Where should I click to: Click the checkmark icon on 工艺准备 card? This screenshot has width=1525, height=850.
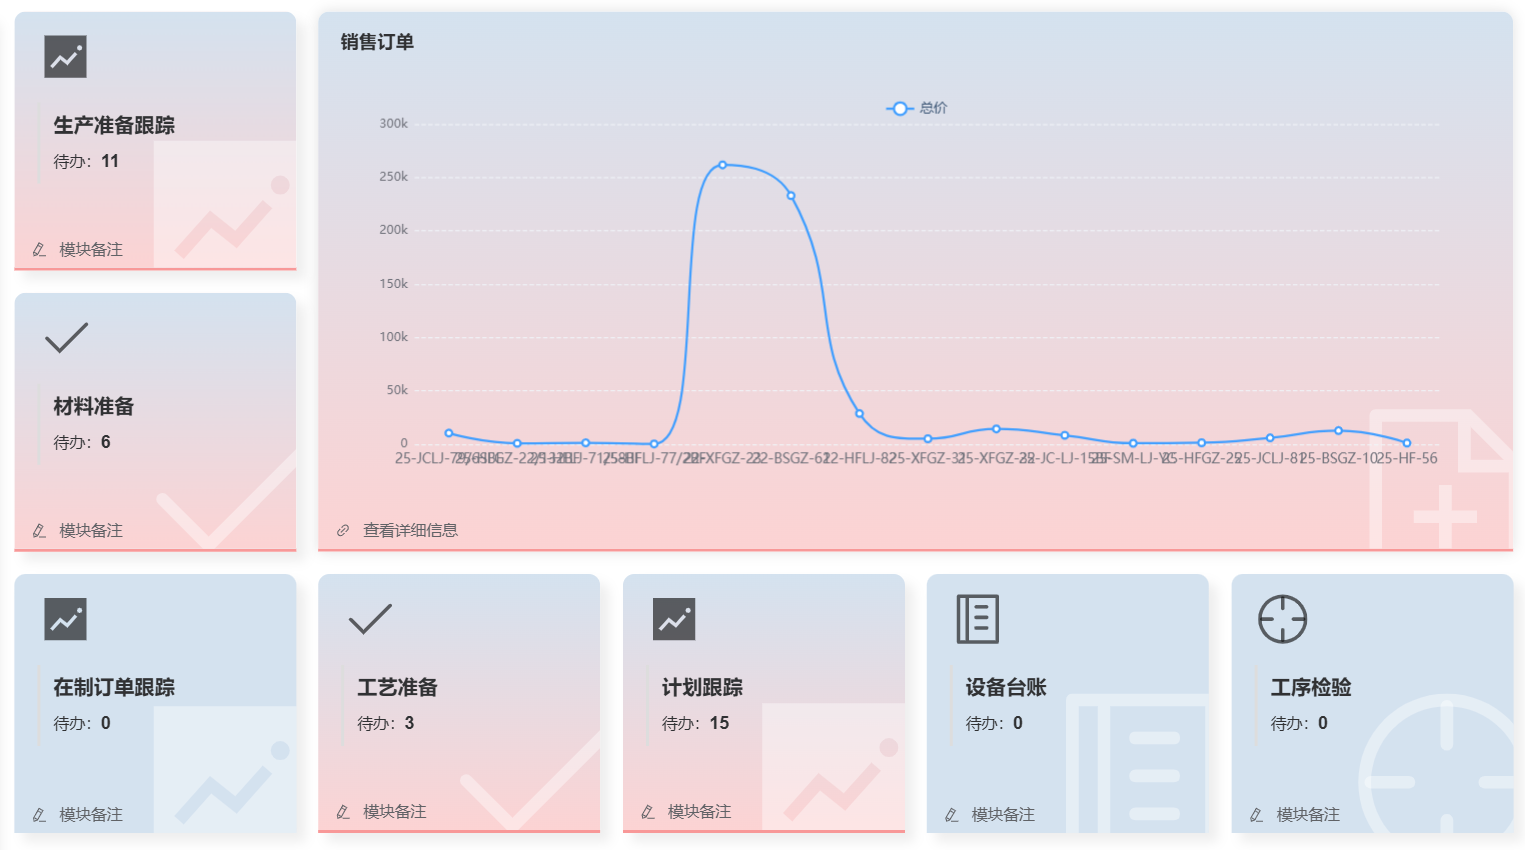pyautogui.click(x=369, y=619)
